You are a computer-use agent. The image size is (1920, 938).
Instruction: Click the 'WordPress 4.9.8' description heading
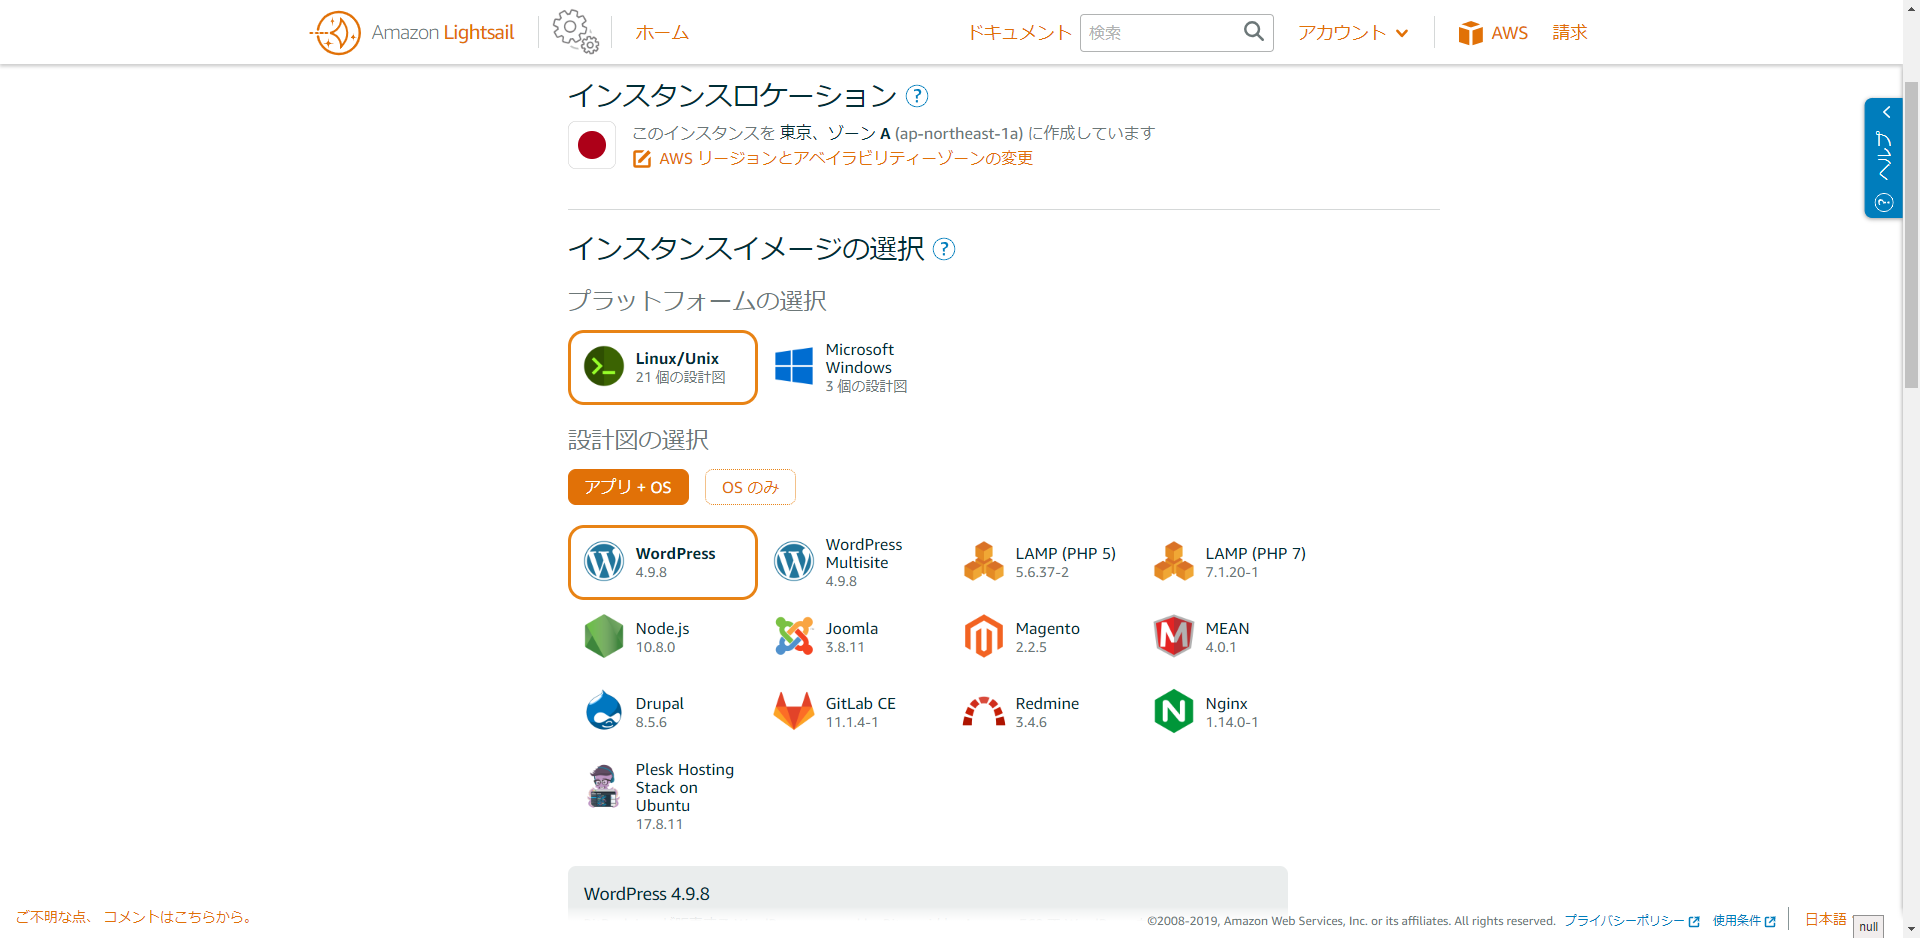pos(647,894)
